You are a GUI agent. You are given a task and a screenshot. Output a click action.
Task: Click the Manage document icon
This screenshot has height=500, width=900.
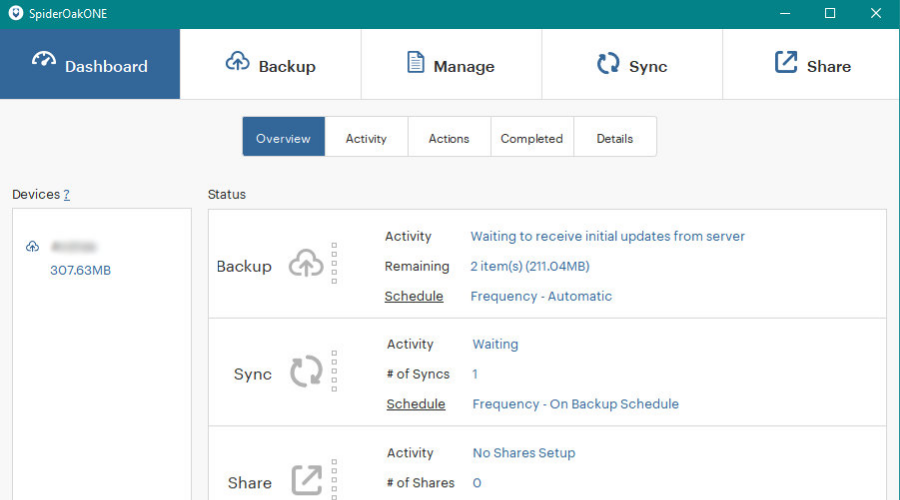[416, 62]
